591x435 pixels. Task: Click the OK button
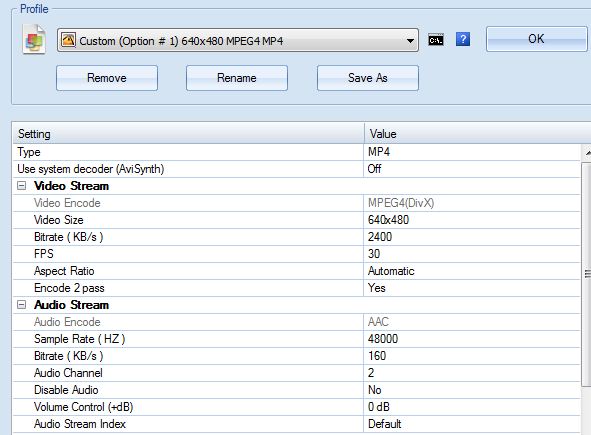pyautogui.click(x=536, y=39)
